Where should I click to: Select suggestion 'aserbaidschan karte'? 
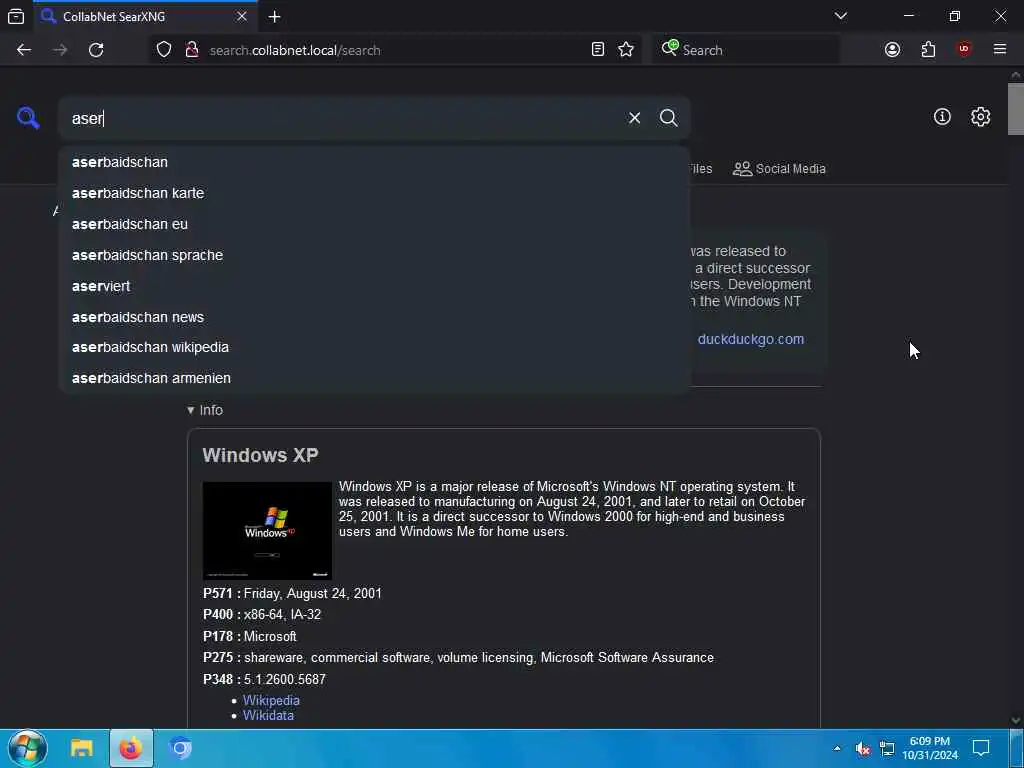[x=374, y=193]
